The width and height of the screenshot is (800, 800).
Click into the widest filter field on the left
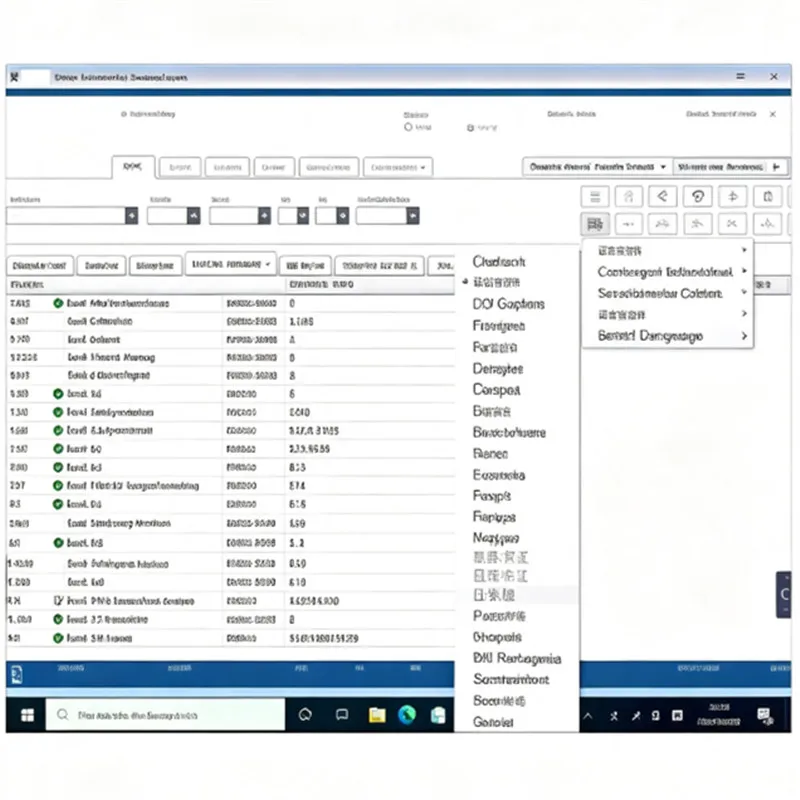coord(66,216)
